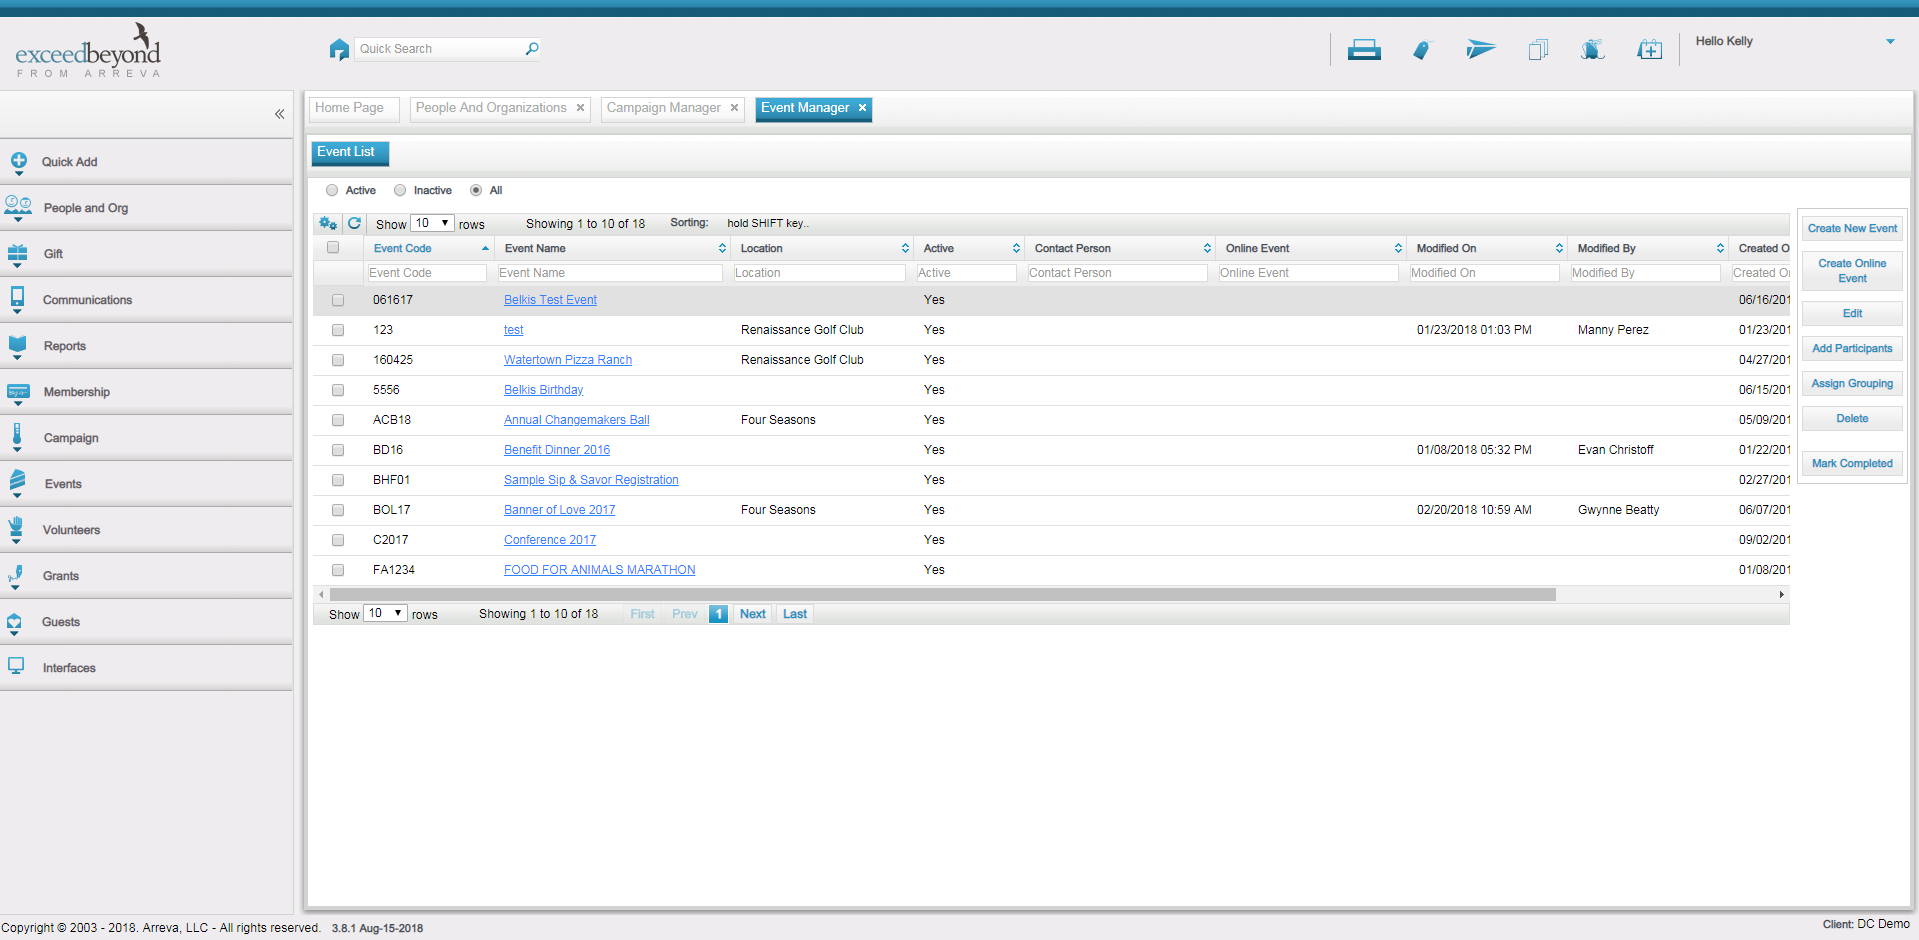1919x940 pixels.
Task: Open the Print tool in the top toolbar
Action: (1363, 48)
